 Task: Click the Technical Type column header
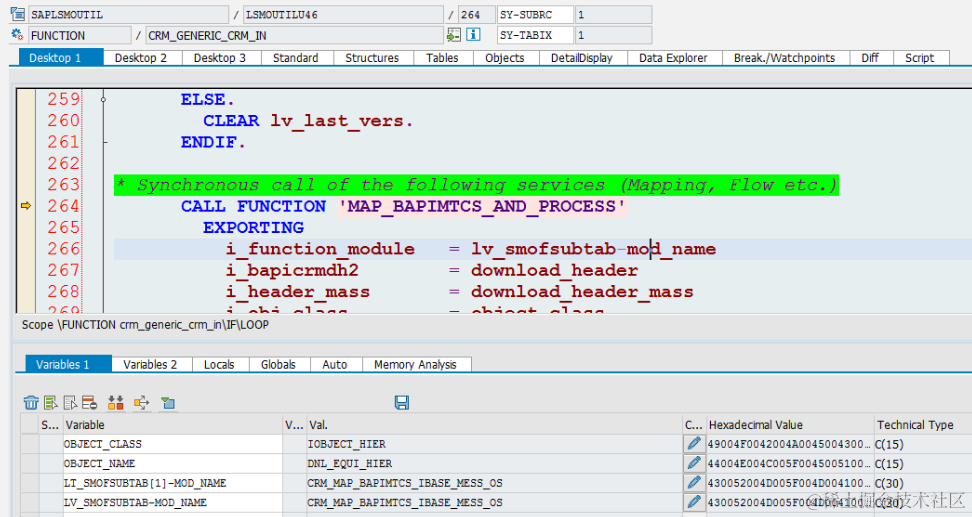click(923, 425)
